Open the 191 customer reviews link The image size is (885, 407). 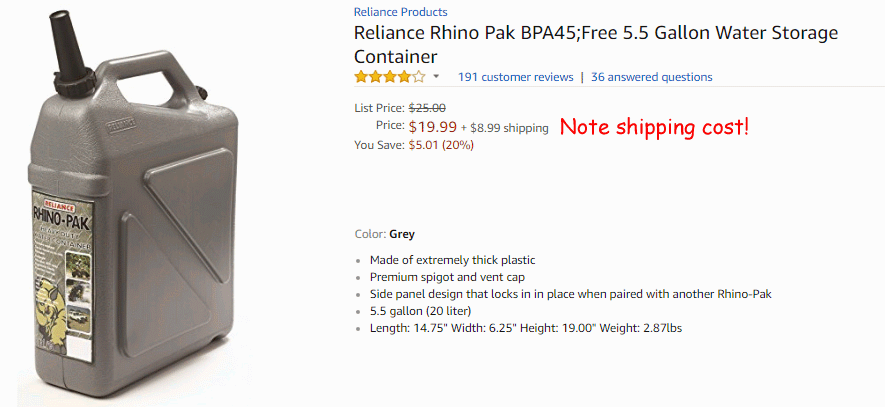point(515,77)
